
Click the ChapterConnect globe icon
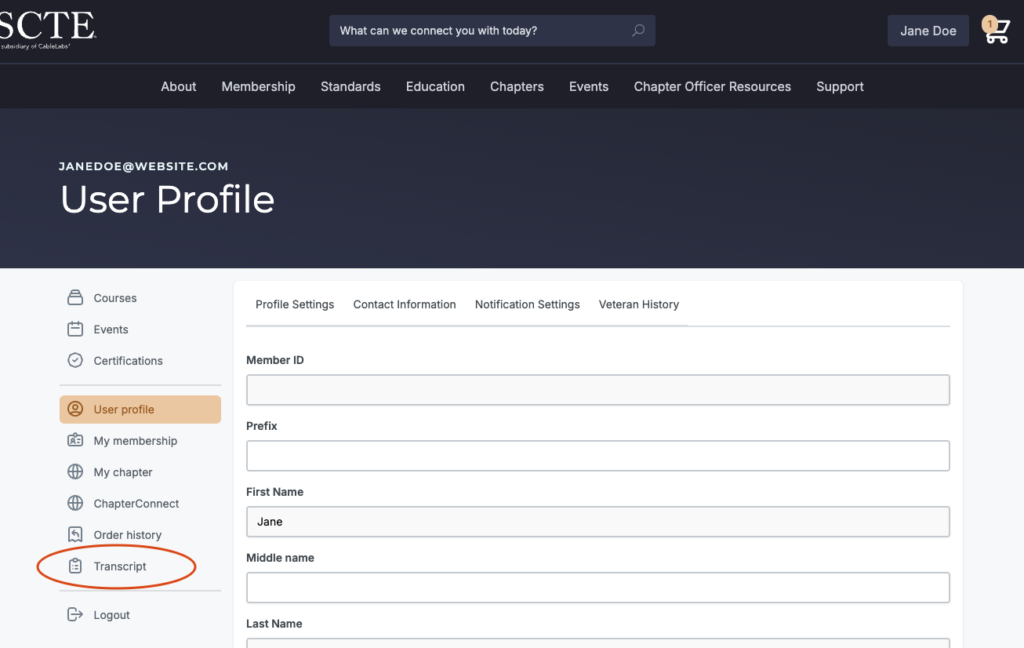click(x=75, y=503)
